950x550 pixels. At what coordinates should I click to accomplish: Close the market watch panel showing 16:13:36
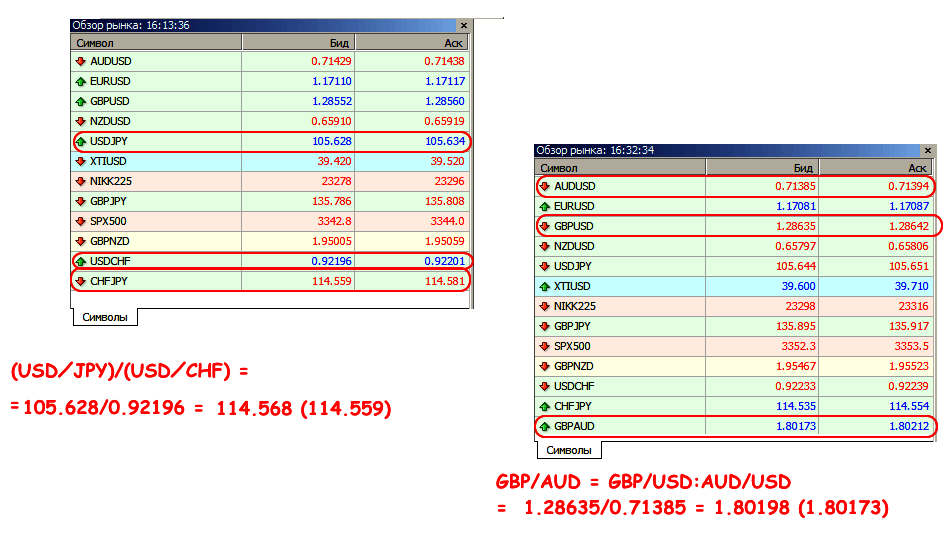(x=463, y=25)
